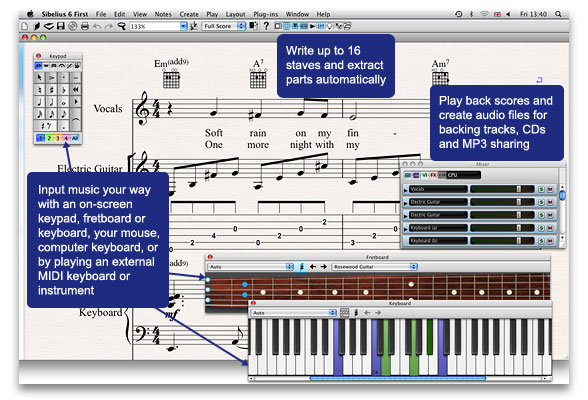The image size is (588, 400).
Task: Select the staccato dot key on Keypad
Action: pyautogui.click(x=64, y=78)
